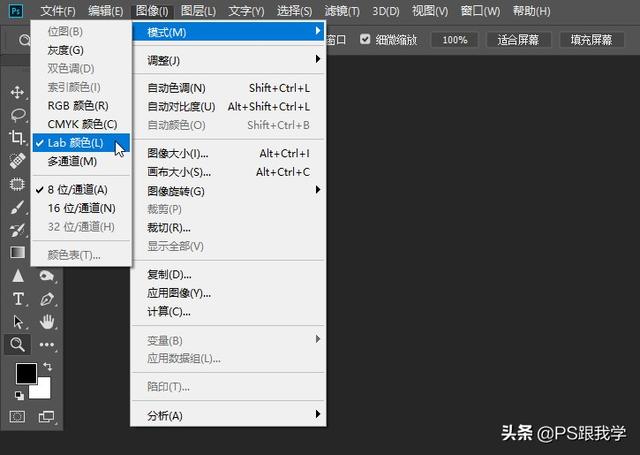Select the Hand tool
640x455 pixels.
tap(47, 322)
